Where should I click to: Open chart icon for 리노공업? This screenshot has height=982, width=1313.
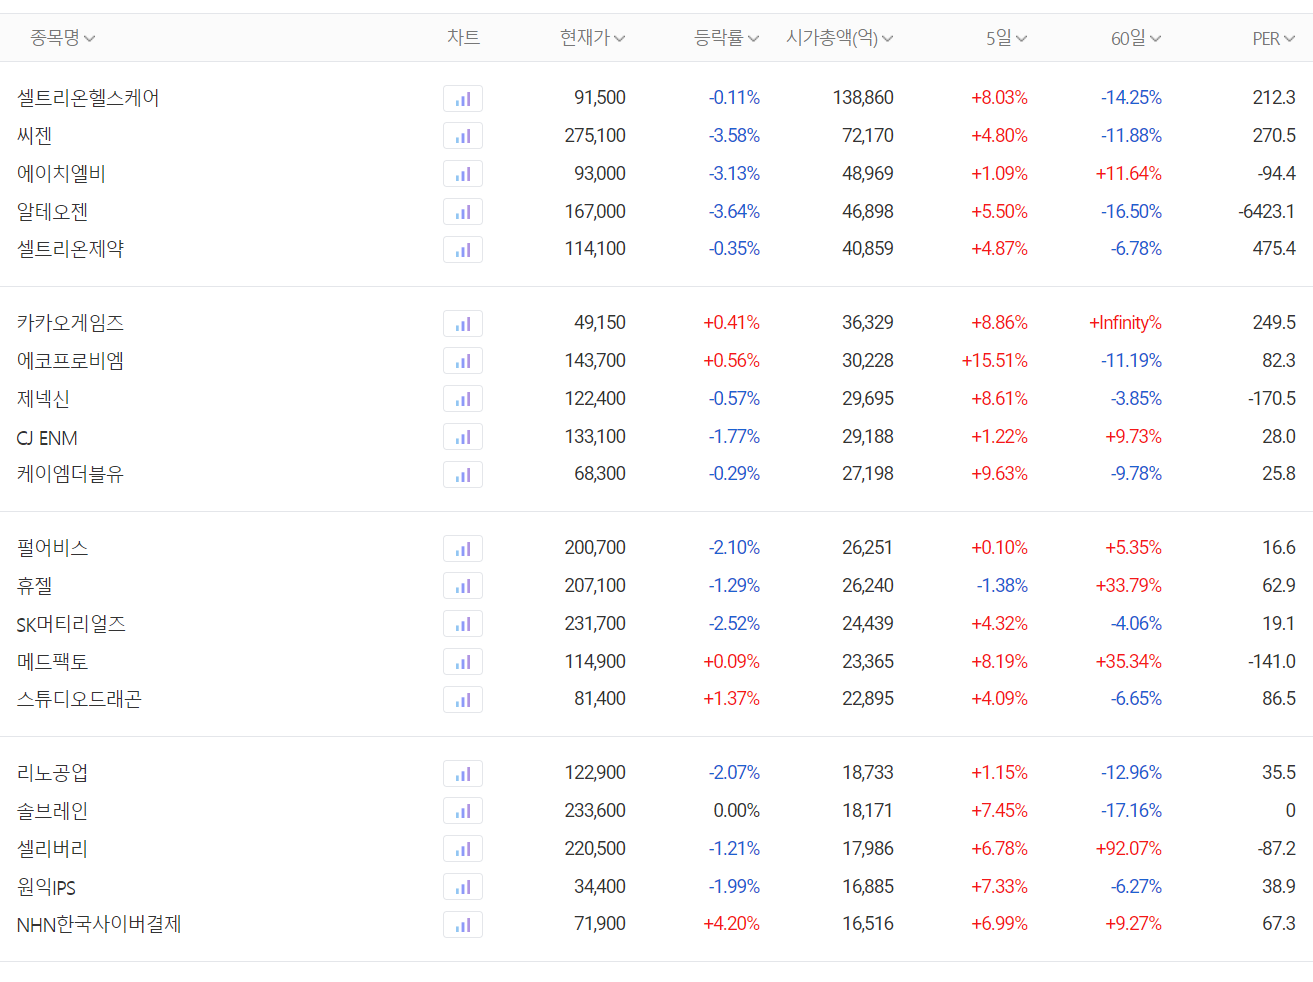pyautogui.click(x=463, y=773)
